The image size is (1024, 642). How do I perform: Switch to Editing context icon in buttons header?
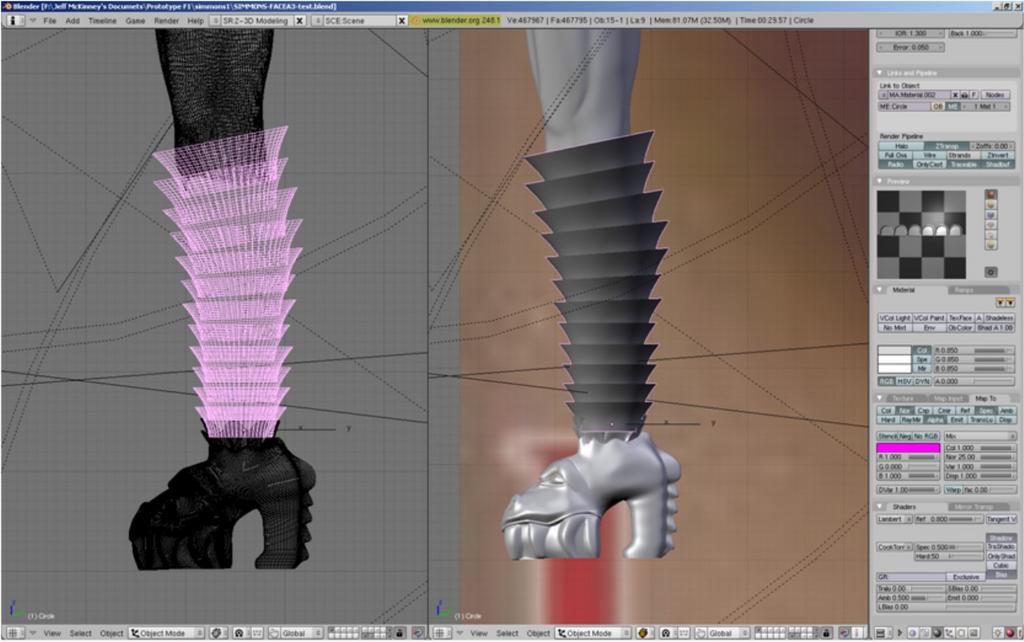pyautogui.click(x=961, y=633)
